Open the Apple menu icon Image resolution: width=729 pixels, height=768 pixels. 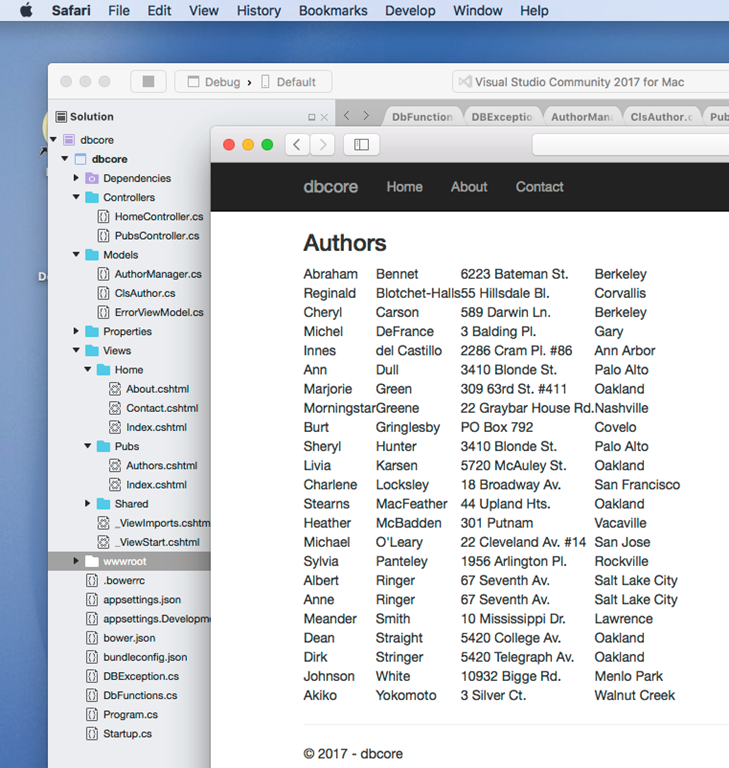pyautogui.click(x=26, y=11)
